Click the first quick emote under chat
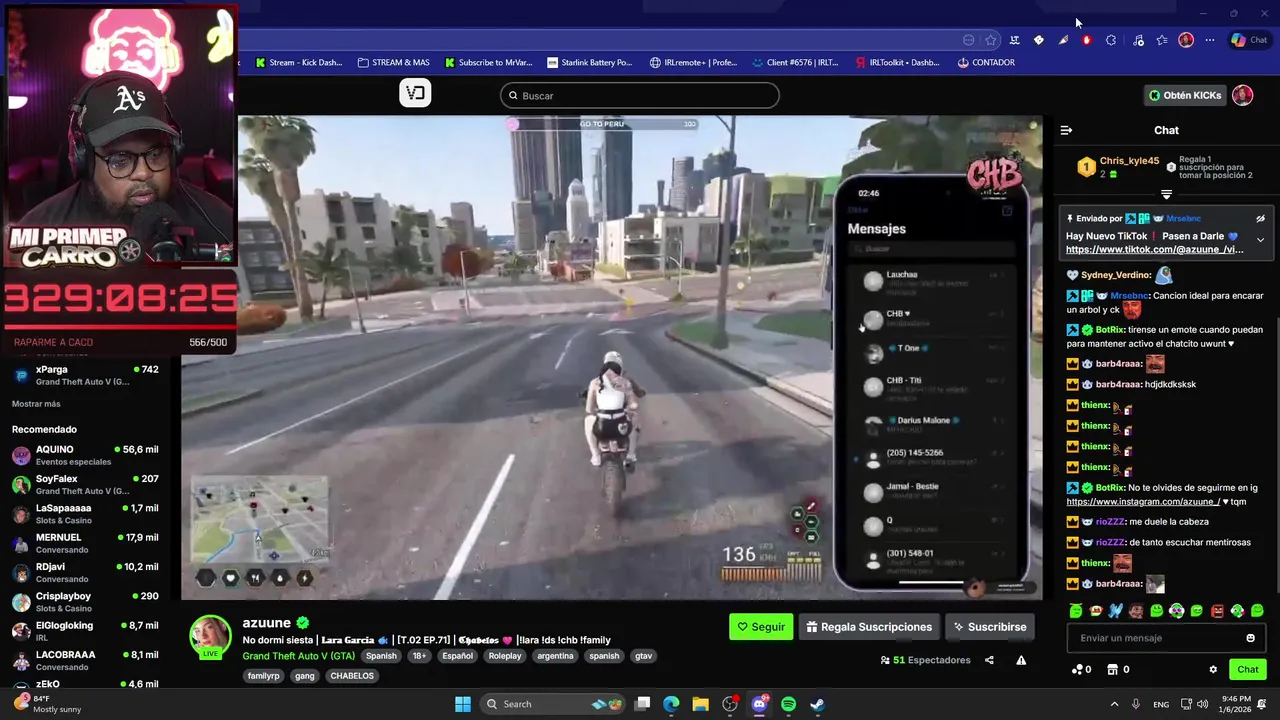1280x720 pixels. [1076, 611]
